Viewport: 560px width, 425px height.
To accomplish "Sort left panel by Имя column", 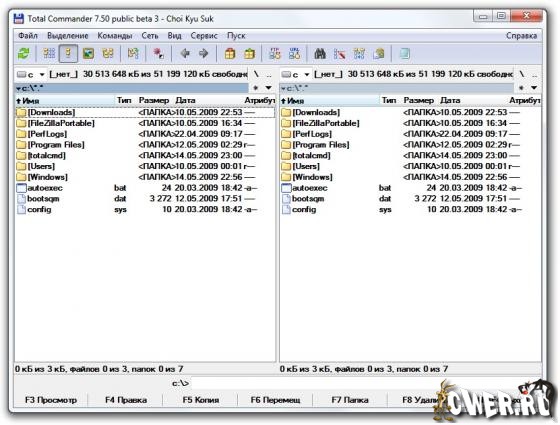I will pyautogui.click(x=65, y=101).
